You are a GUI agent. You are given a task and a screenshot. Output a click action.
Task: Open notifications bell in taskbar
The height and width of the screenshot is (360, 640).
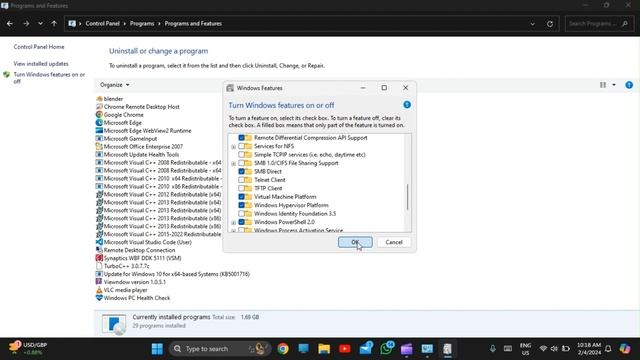[x=608, y=349]
